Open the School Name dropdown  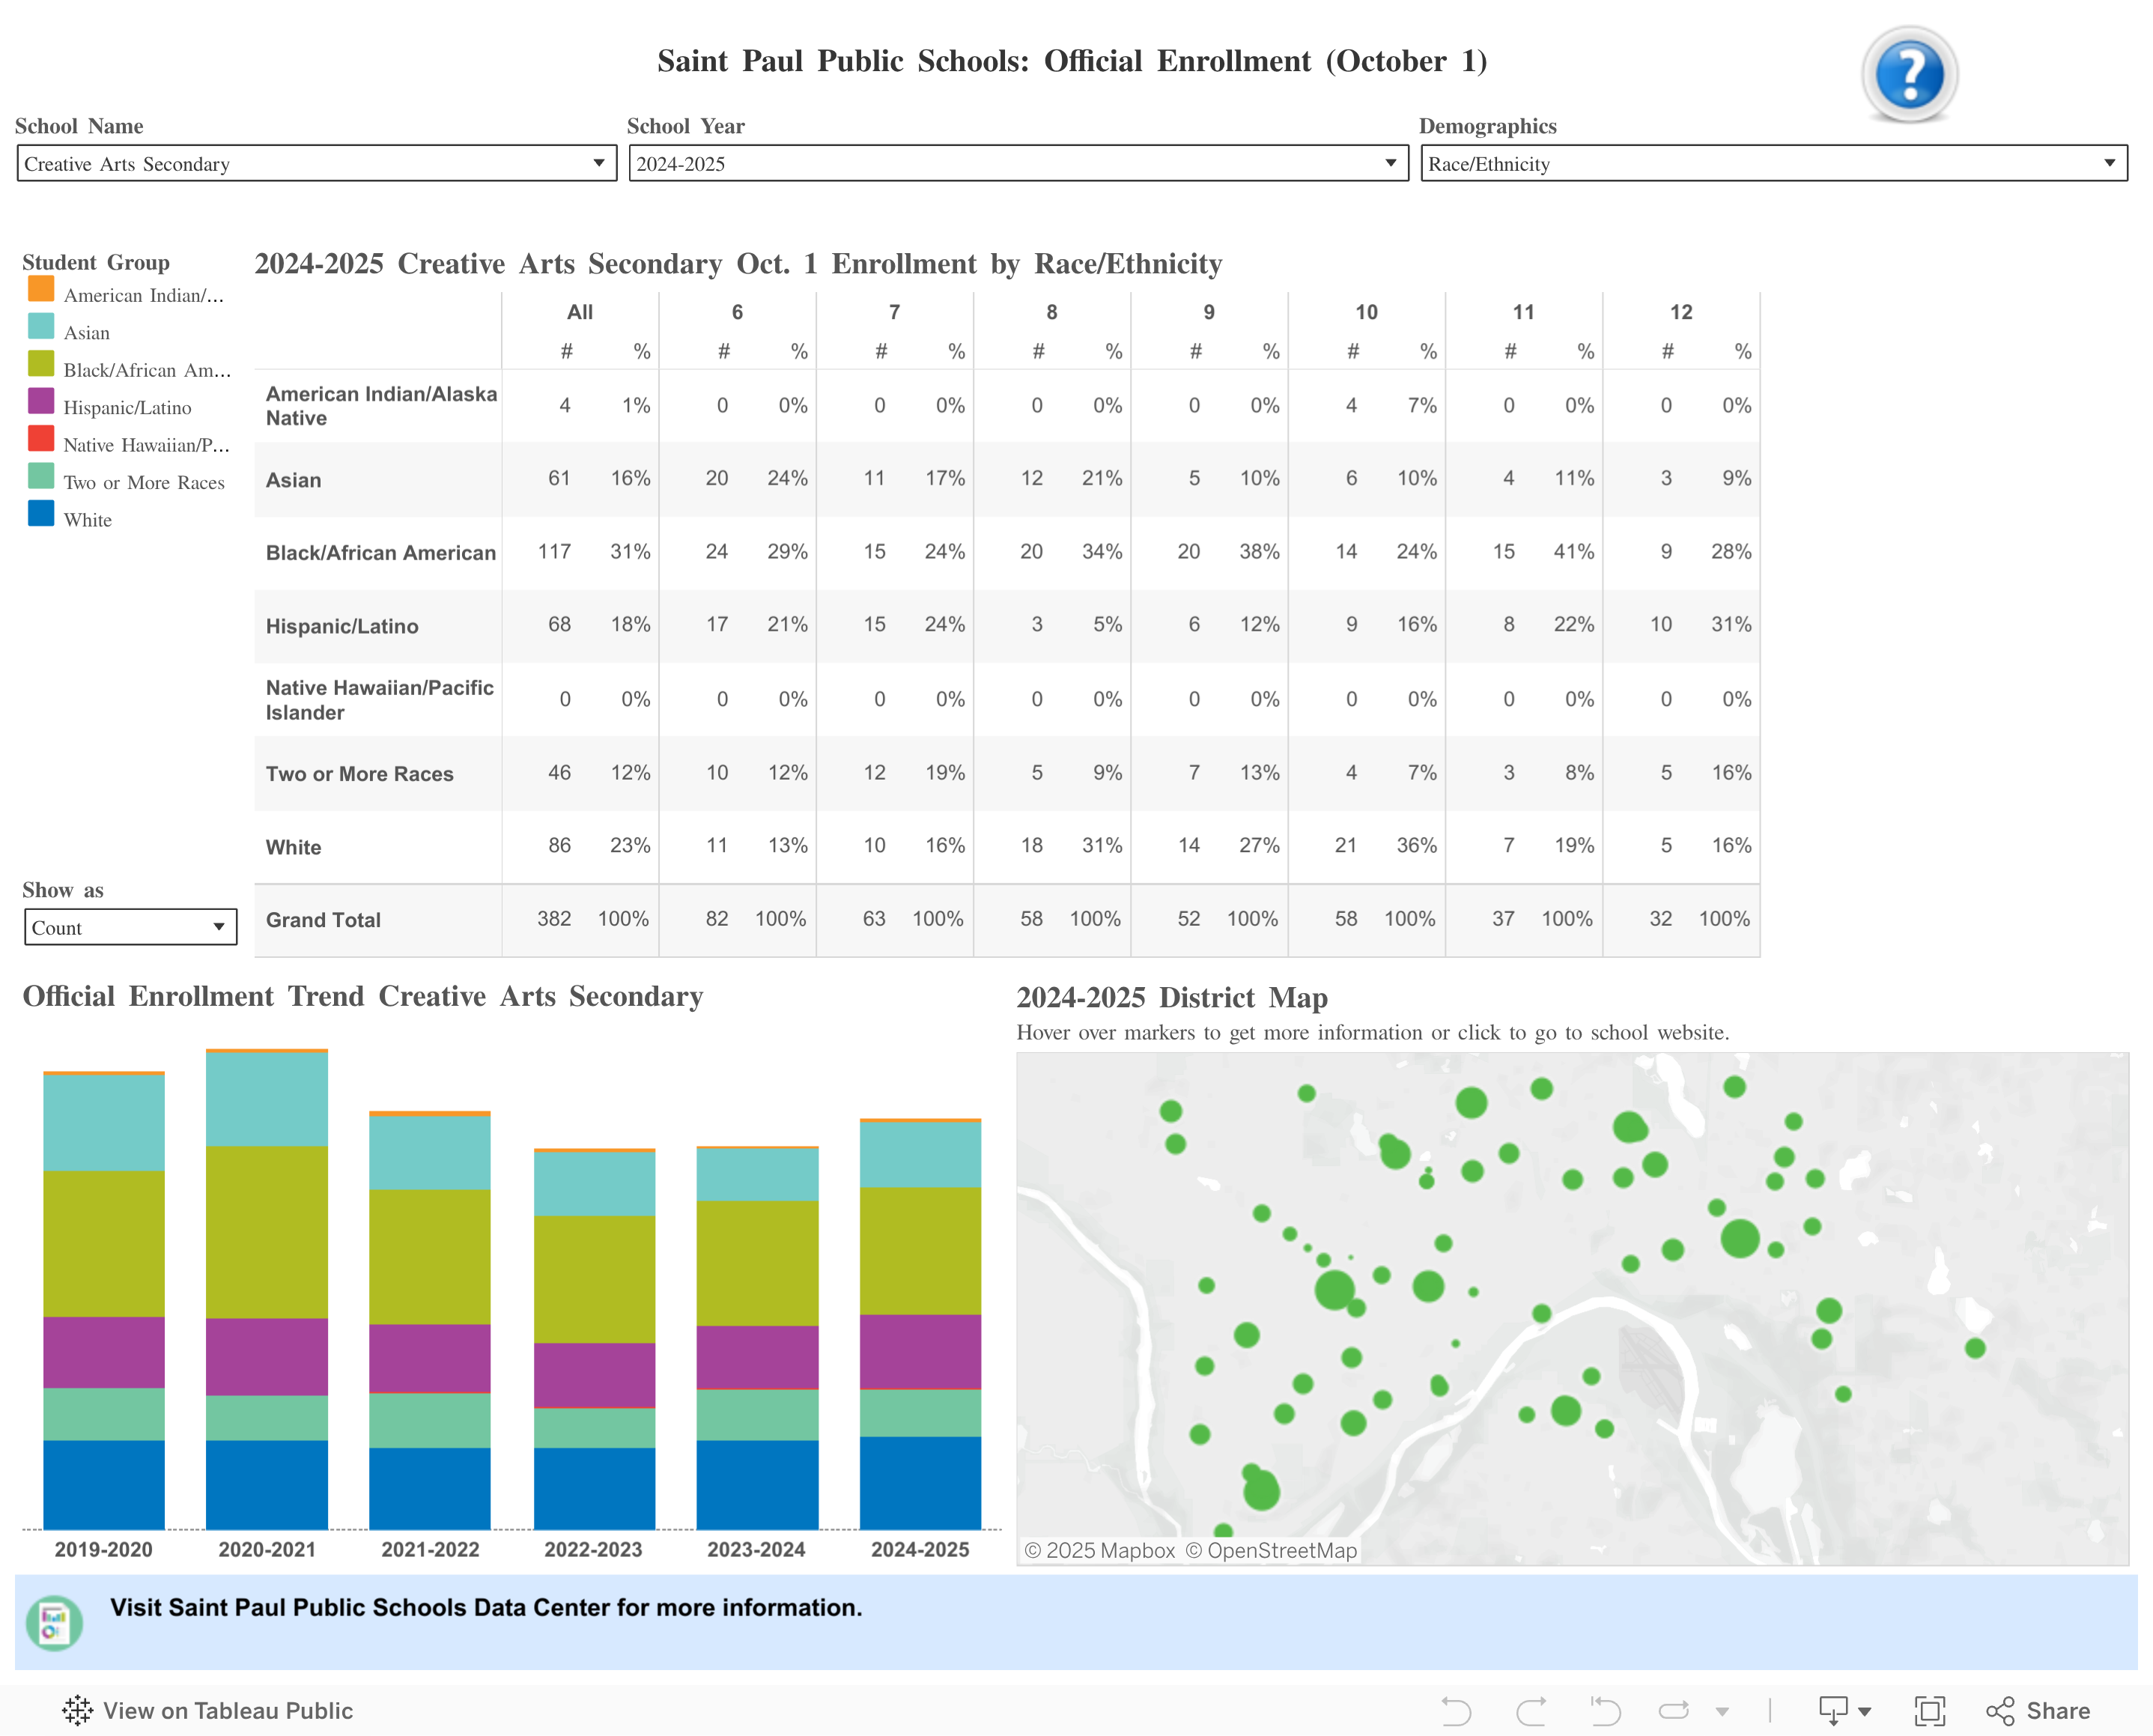click(599, 163)
